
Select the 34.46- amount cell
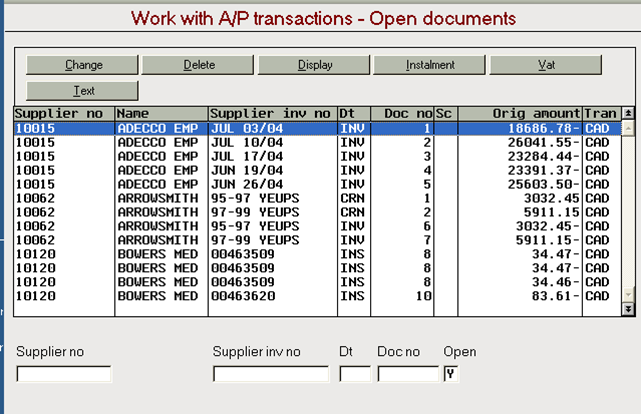tap(556, 282)
